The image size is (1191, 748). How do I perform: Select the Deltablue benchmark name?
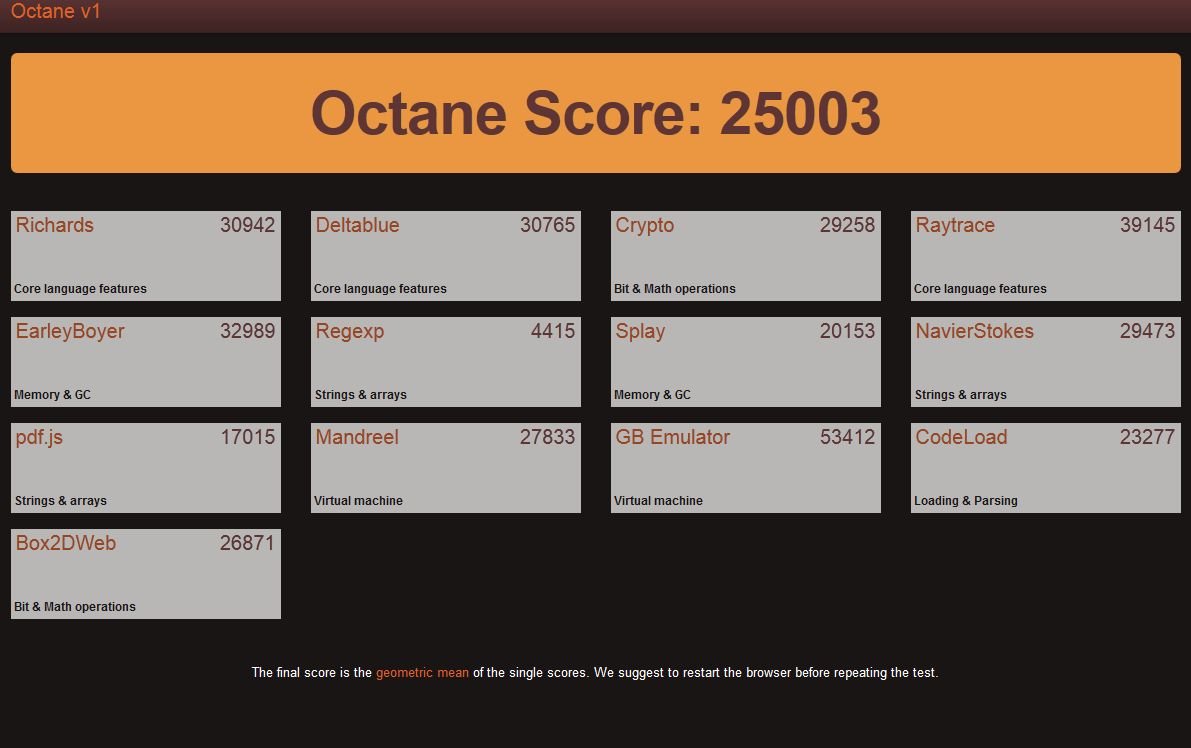pos(357,225)
